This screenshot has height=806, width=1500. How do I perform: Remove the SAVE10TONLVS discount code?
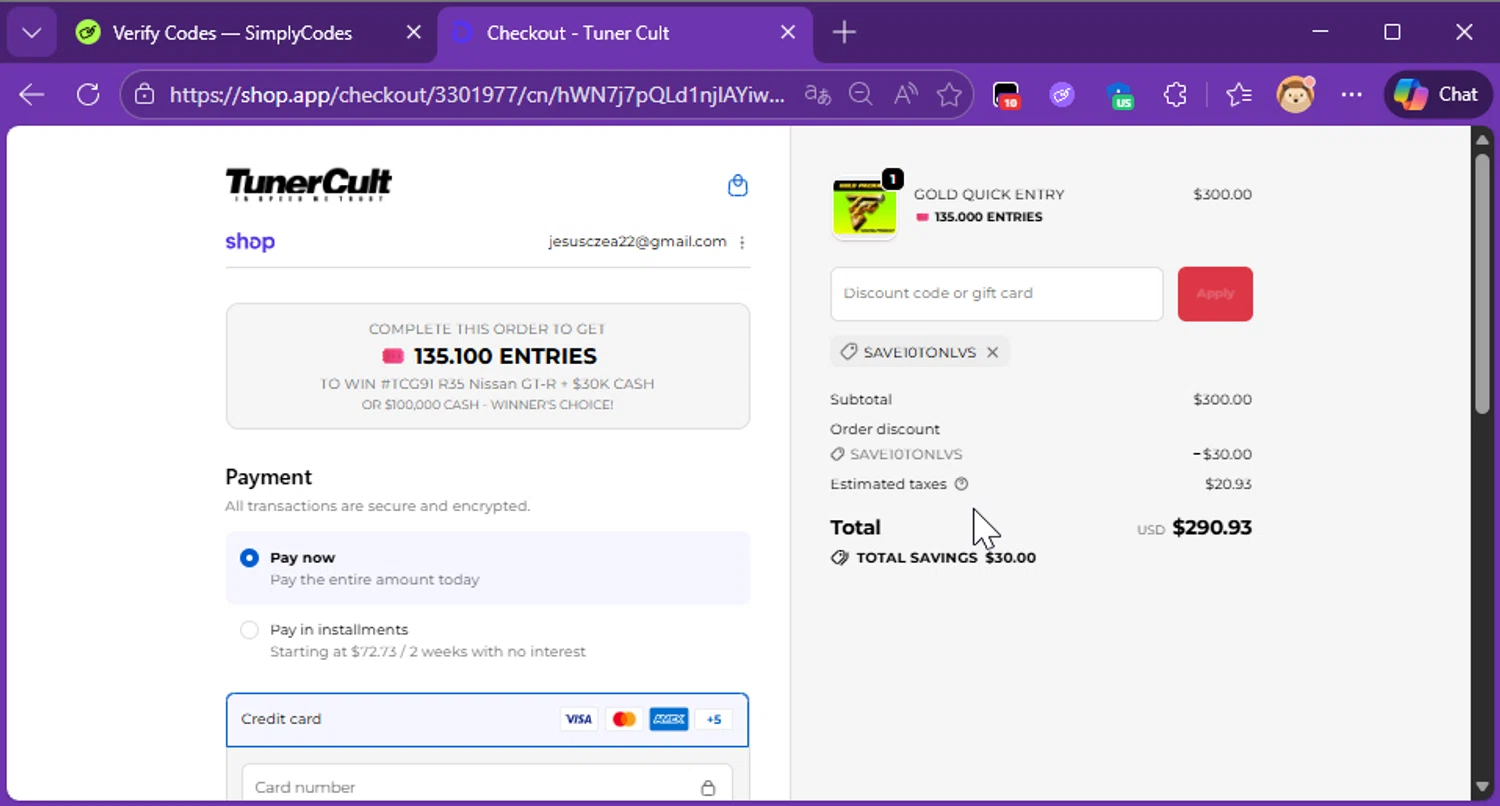(992, 352)
